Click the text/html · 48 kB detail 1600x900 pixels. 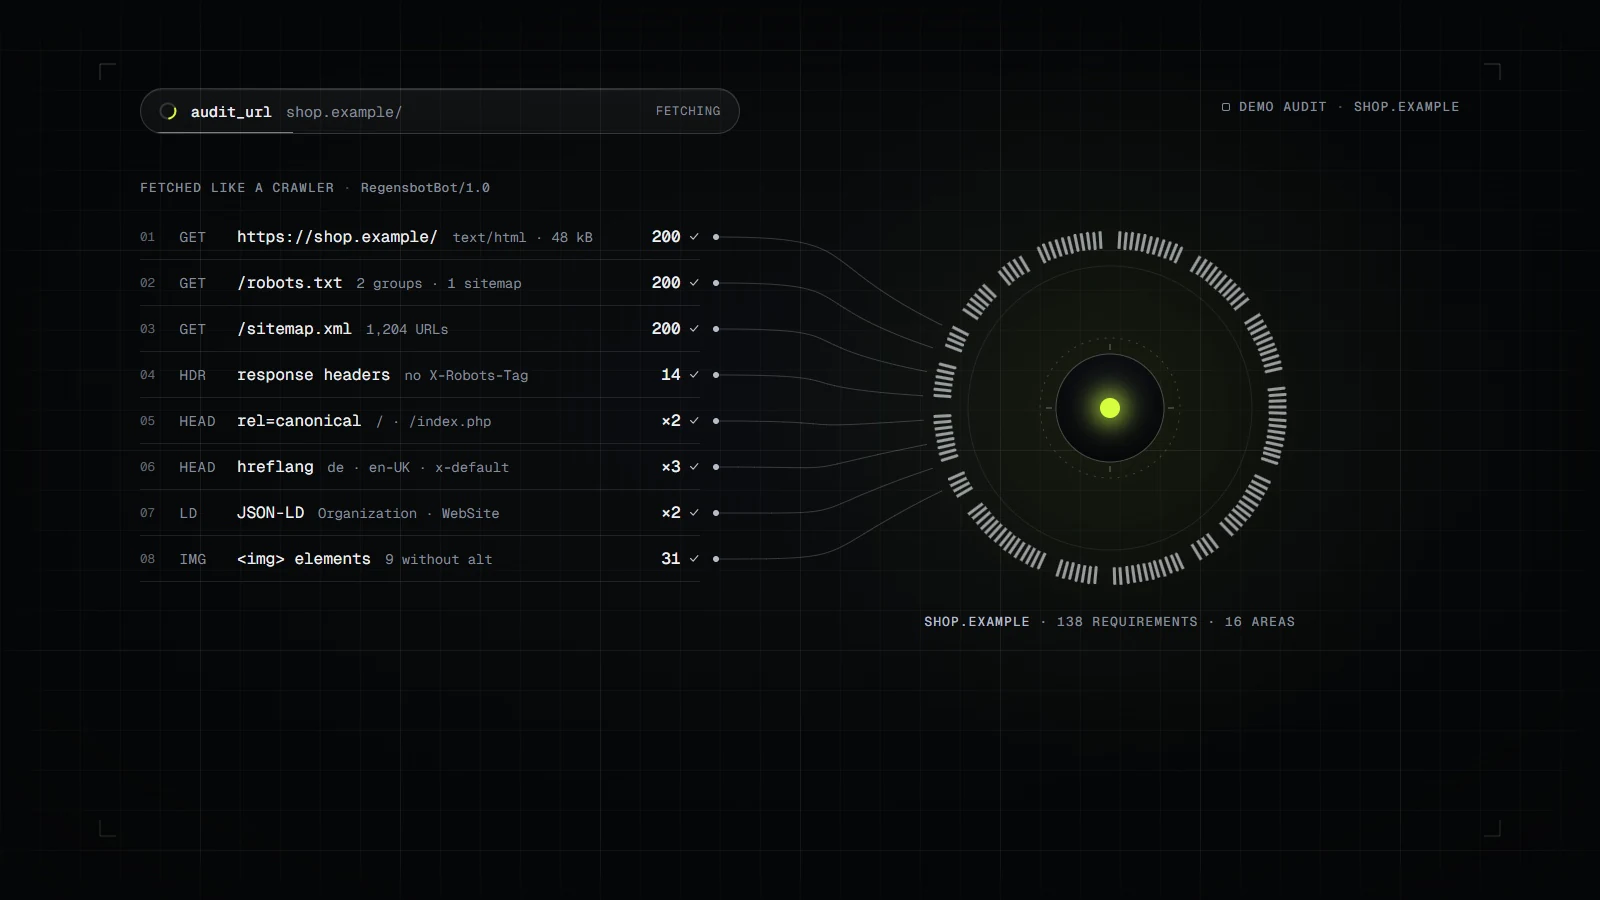click(x=523, y=238)
